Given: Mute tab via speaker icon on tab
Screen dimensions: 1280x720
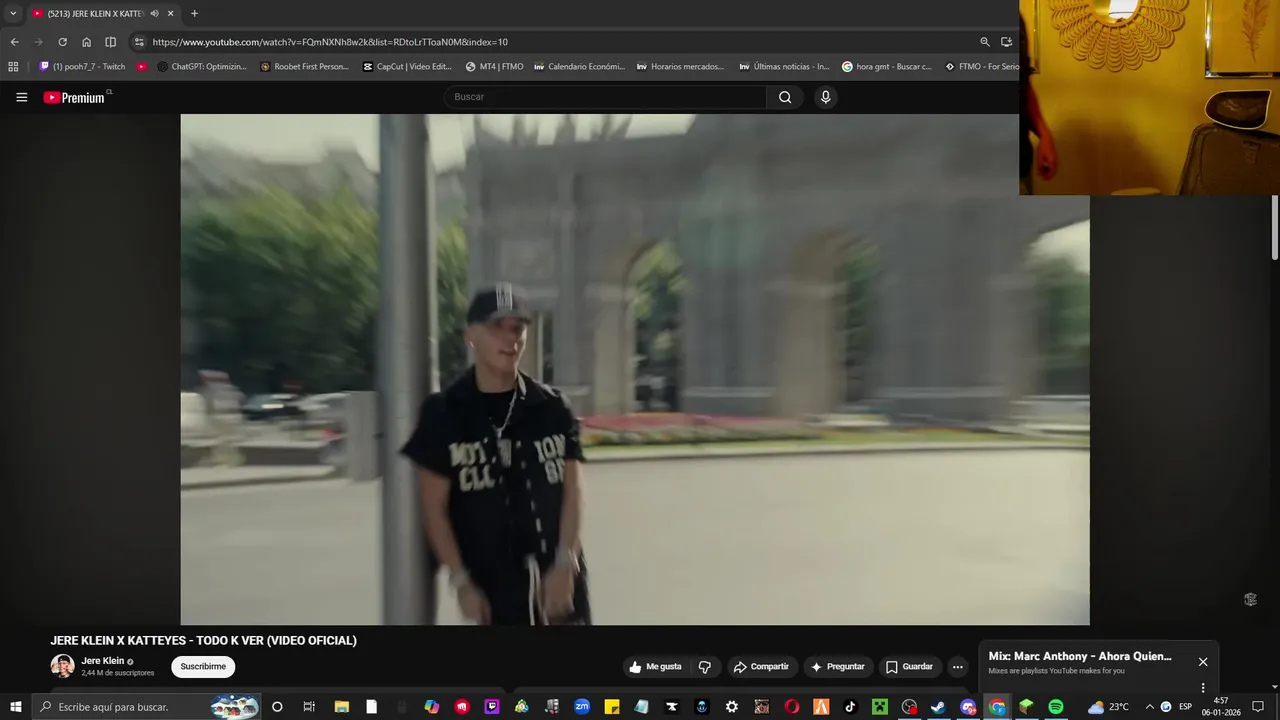Looking at the screenshot, I should pyautogui.click(x=155, y=14).
